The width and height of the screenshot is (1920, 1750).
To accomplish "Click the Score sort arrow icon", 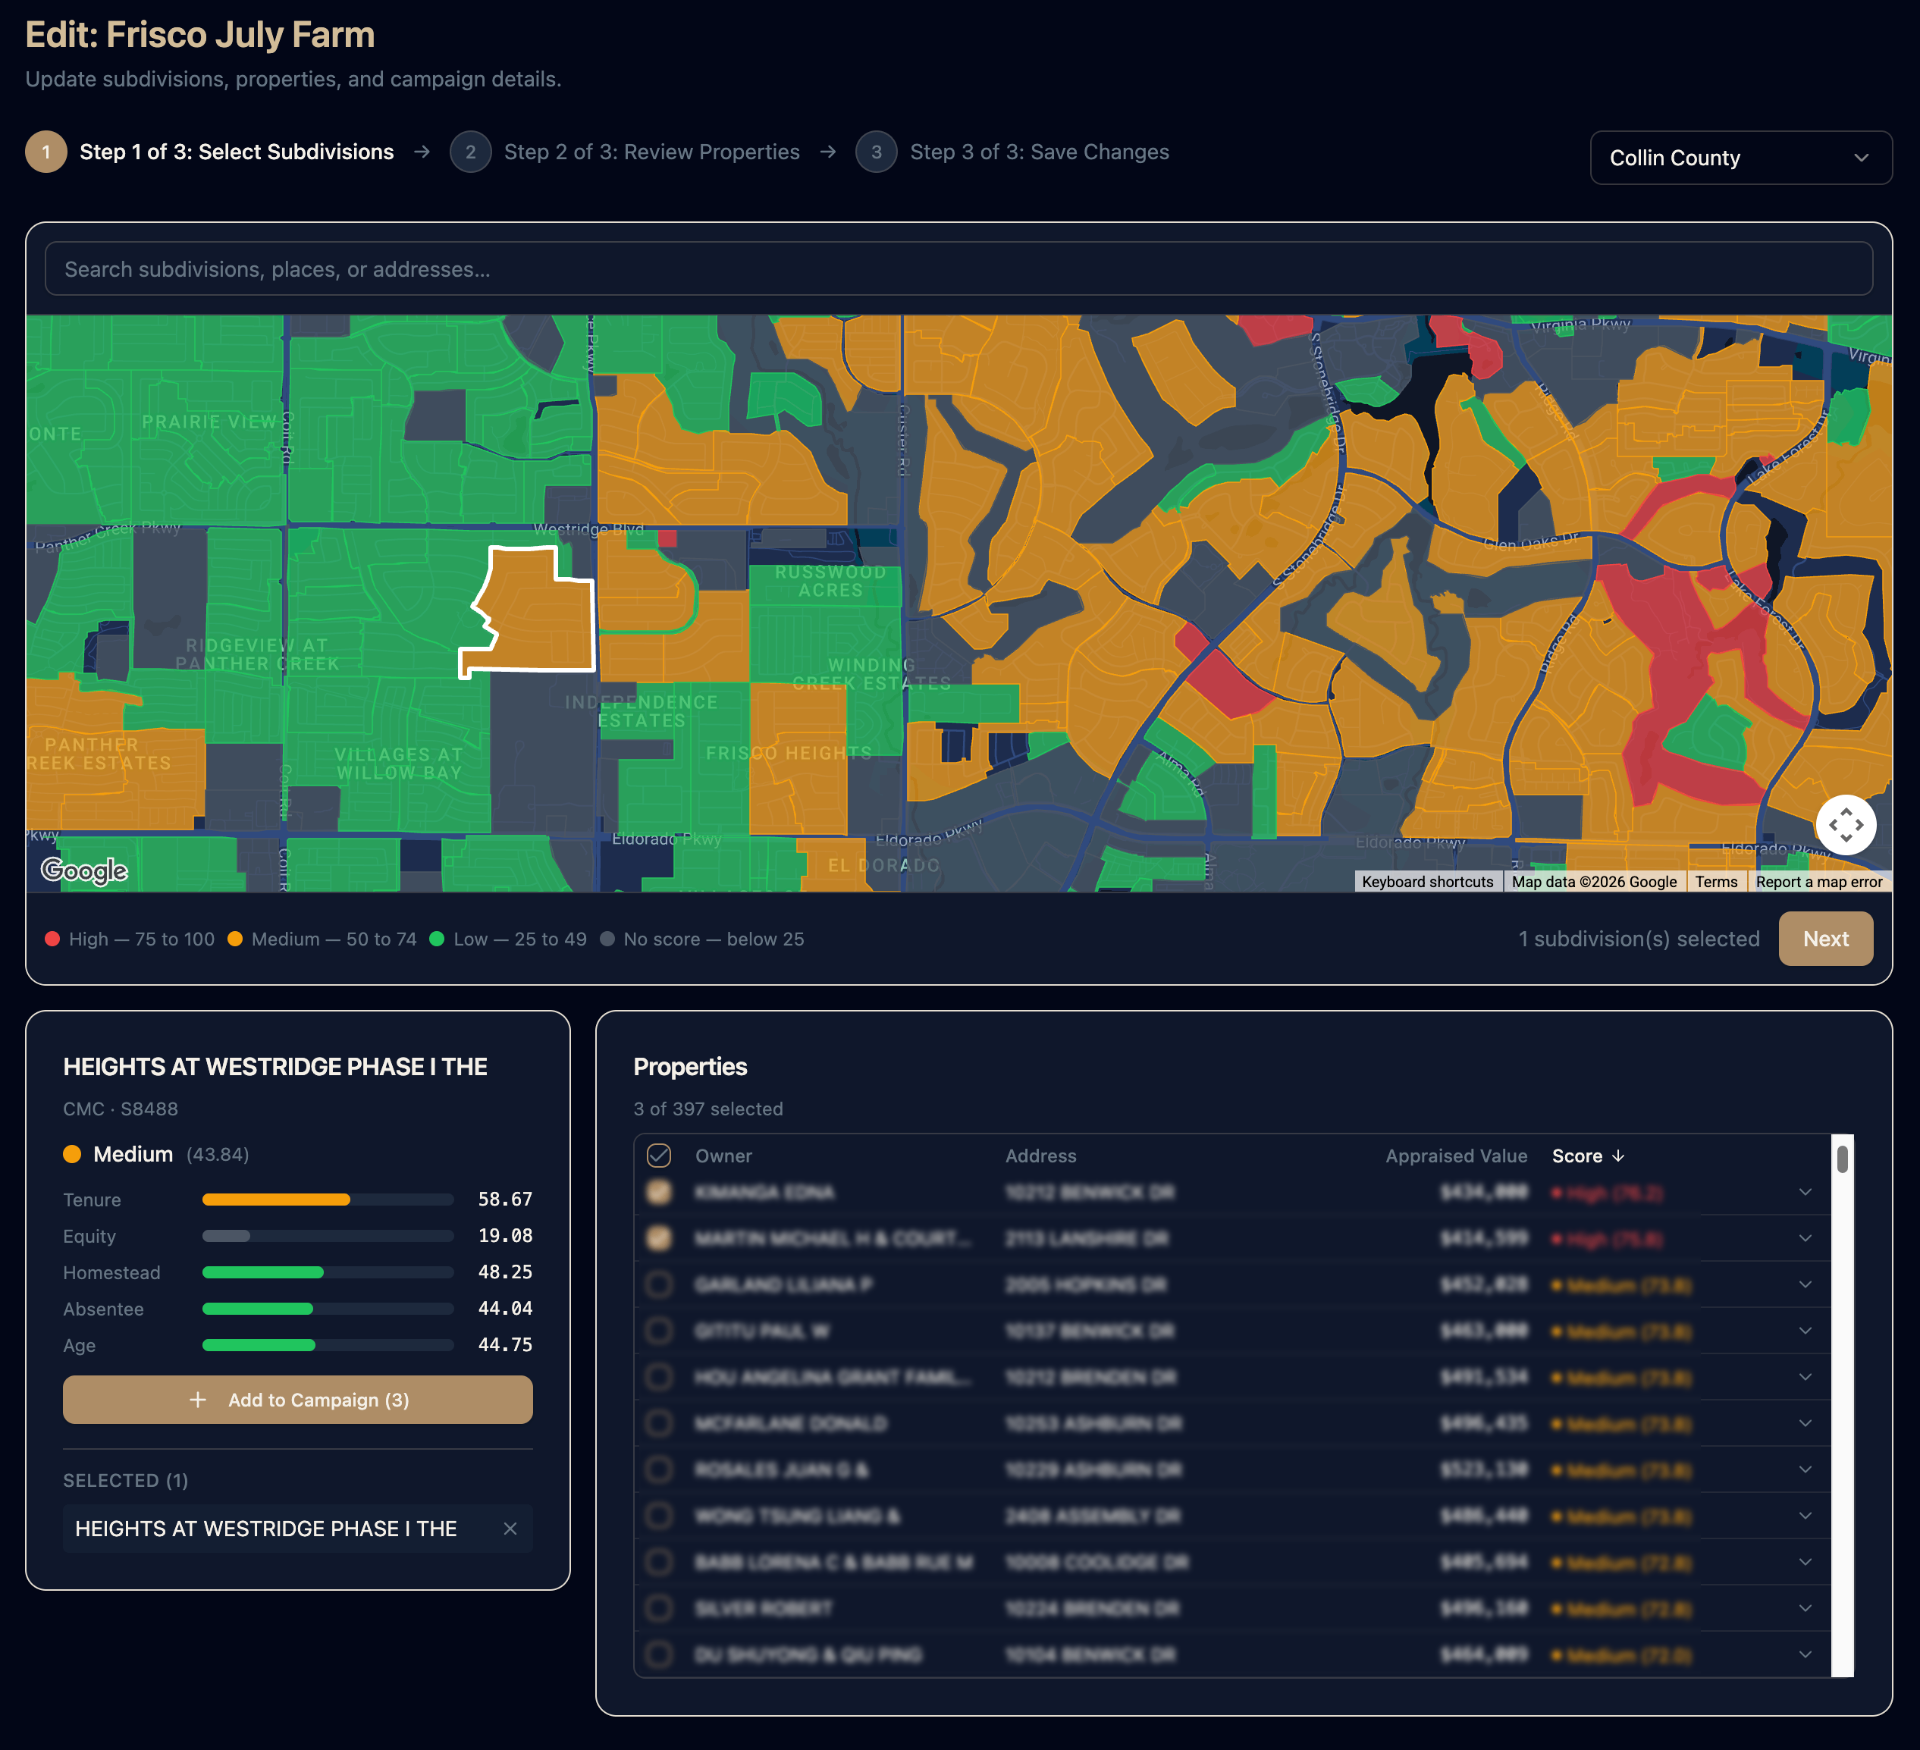I will (1618, 1156).
